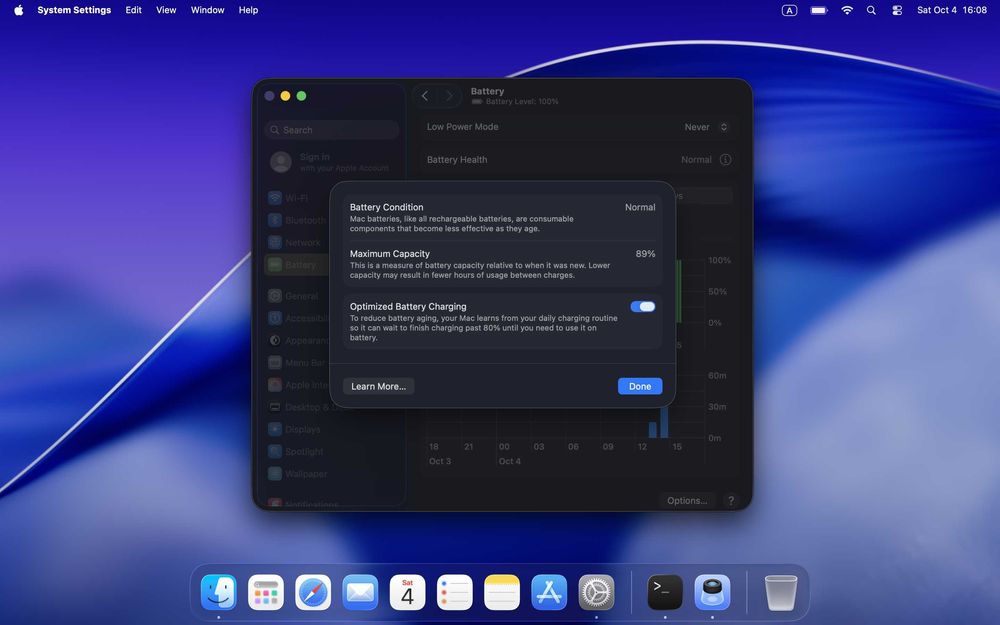Open the View menu
This screenshot has height=625, width=1000.
[x=166, y=10]
